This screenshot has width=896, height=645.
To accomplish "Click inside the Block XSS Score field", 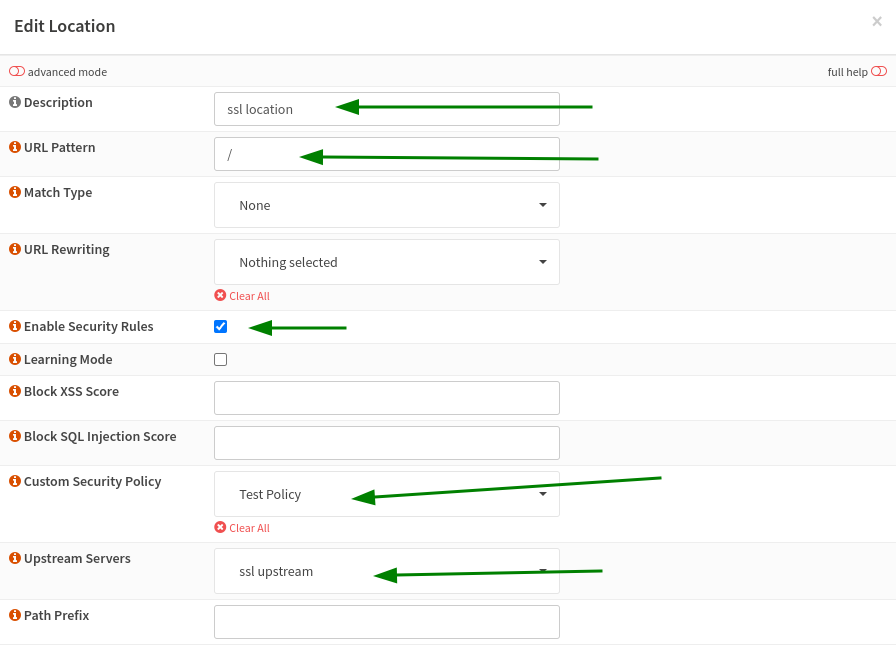I will tap(386, 397).
